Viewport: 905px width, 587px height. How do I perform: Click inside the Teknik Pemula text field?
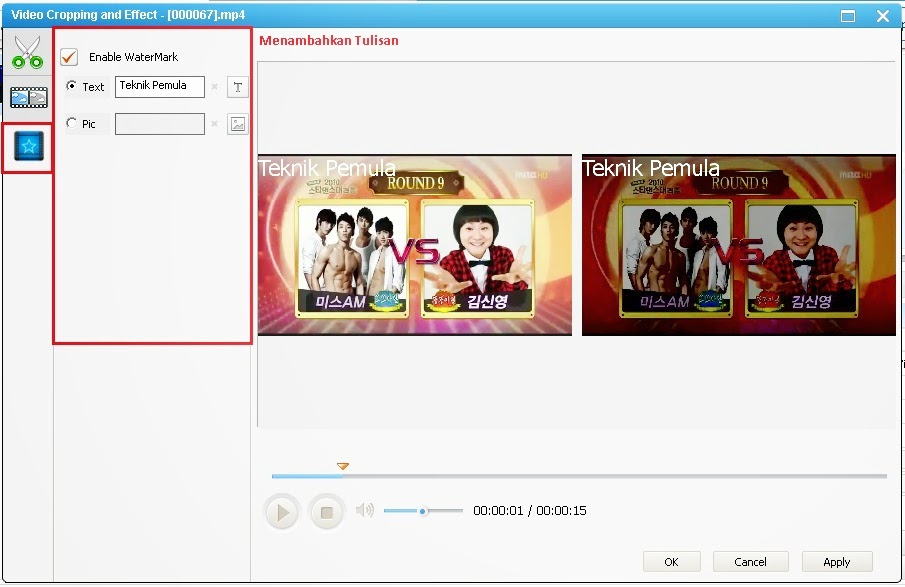160,87
